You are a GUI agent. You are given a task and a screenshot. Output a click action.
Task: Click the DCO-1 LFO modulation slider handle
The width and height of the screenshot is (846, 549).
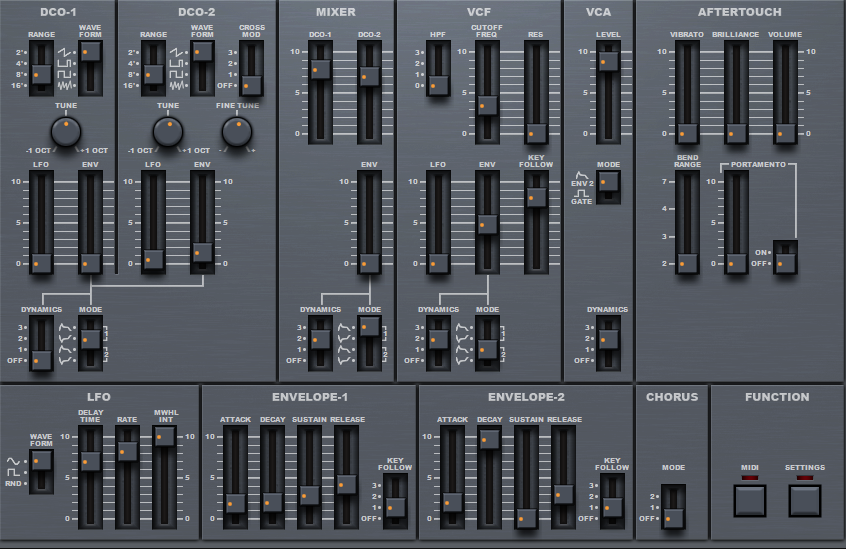(42, 264)
